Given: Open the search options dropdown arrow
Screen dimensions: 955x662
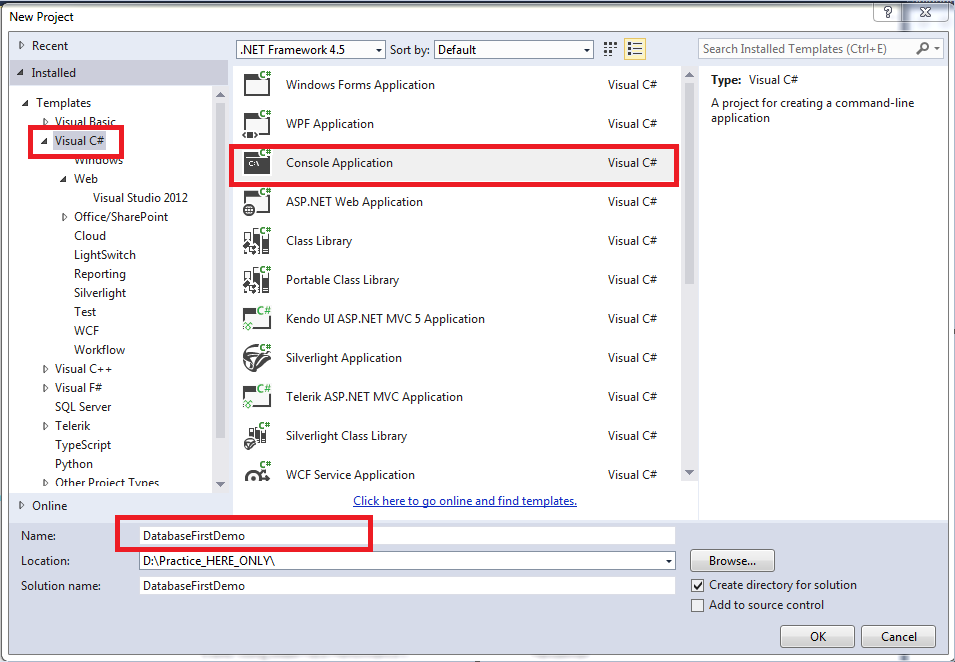Looking at the screenshot, I should coord(937,49).
